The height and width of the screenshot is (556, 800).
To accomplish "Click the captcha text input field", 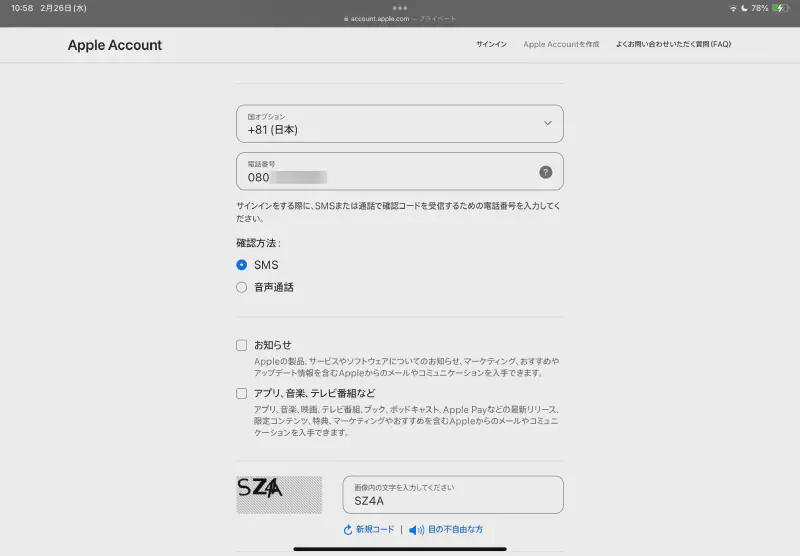I will [x=452, y=495].
